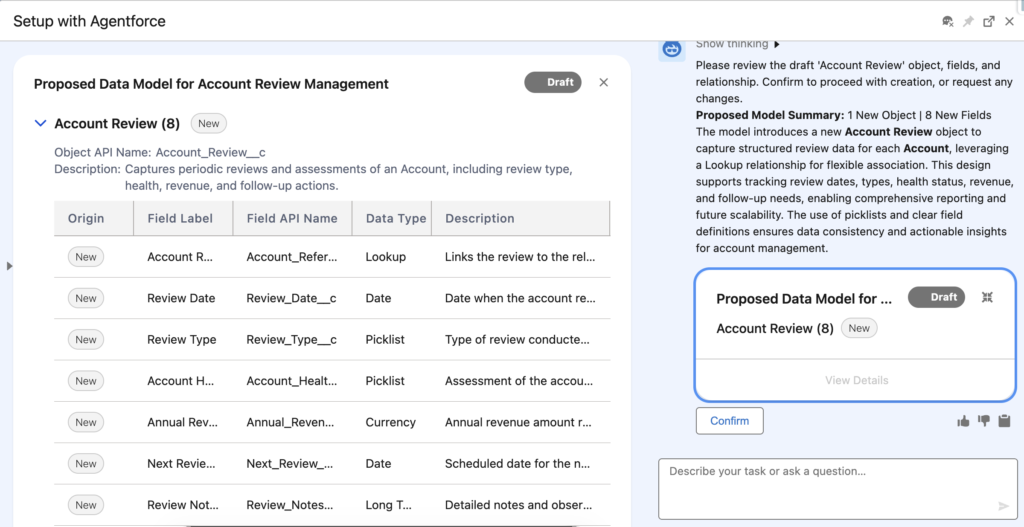Click the Draft badge in detail panel
Screen dimensions: 1024x527
tap(552, 82)
